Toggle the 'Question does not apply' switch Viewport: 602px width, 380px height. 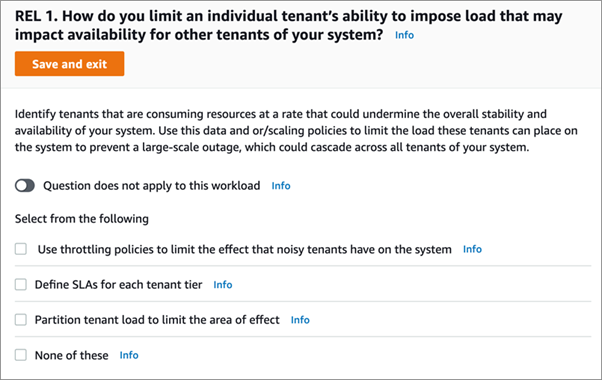25,186
